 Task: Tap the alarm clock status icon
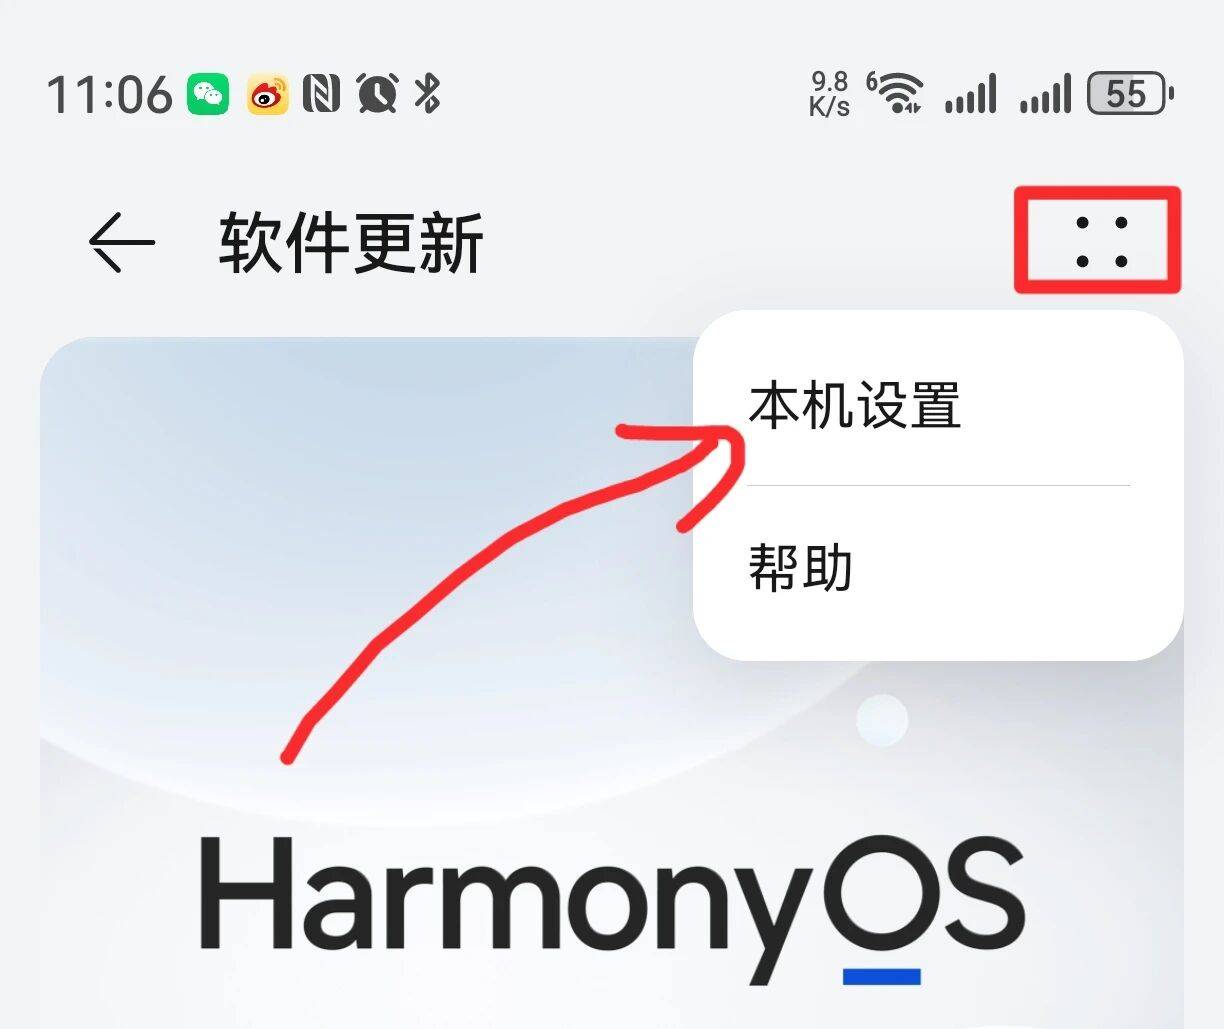(x=378, y=94)
